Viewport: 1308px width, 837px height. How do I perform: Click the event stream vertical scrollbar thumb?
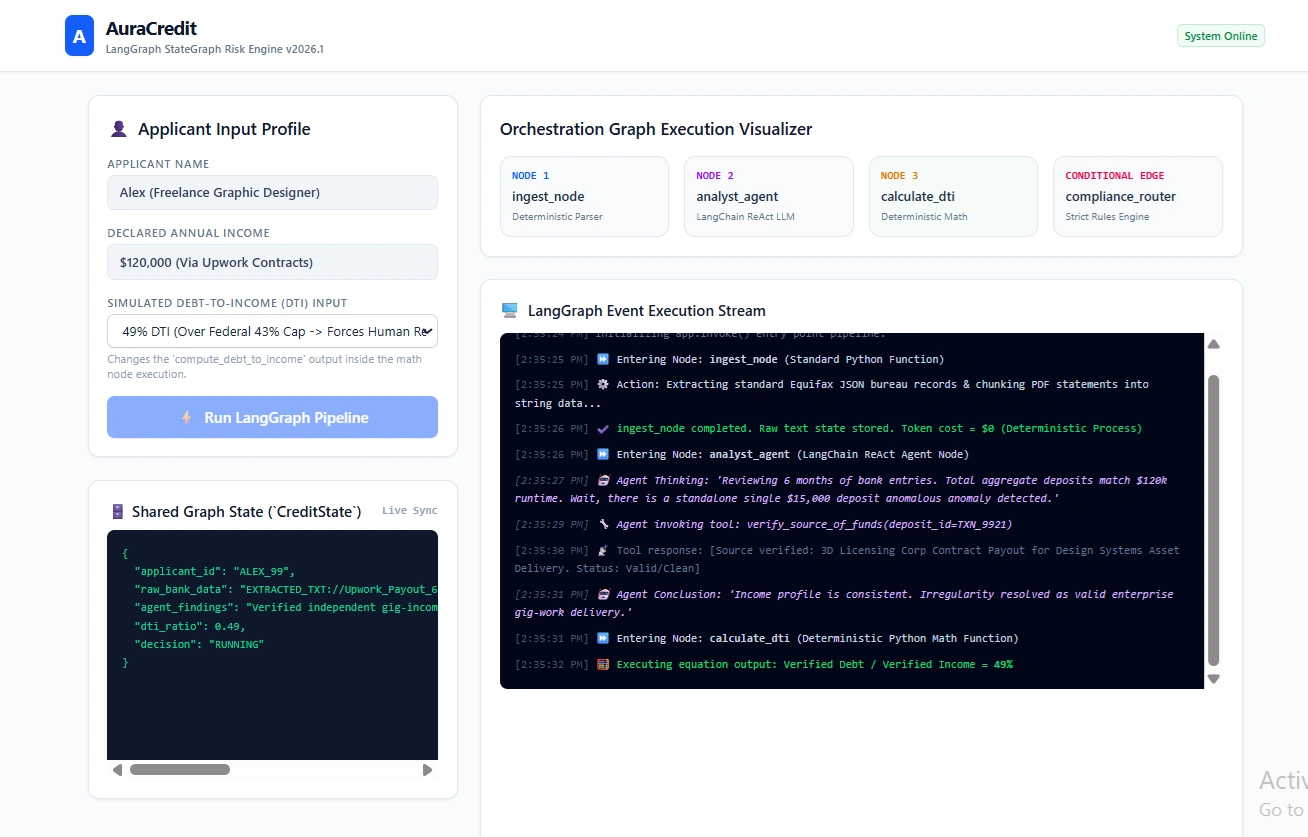1214,520
